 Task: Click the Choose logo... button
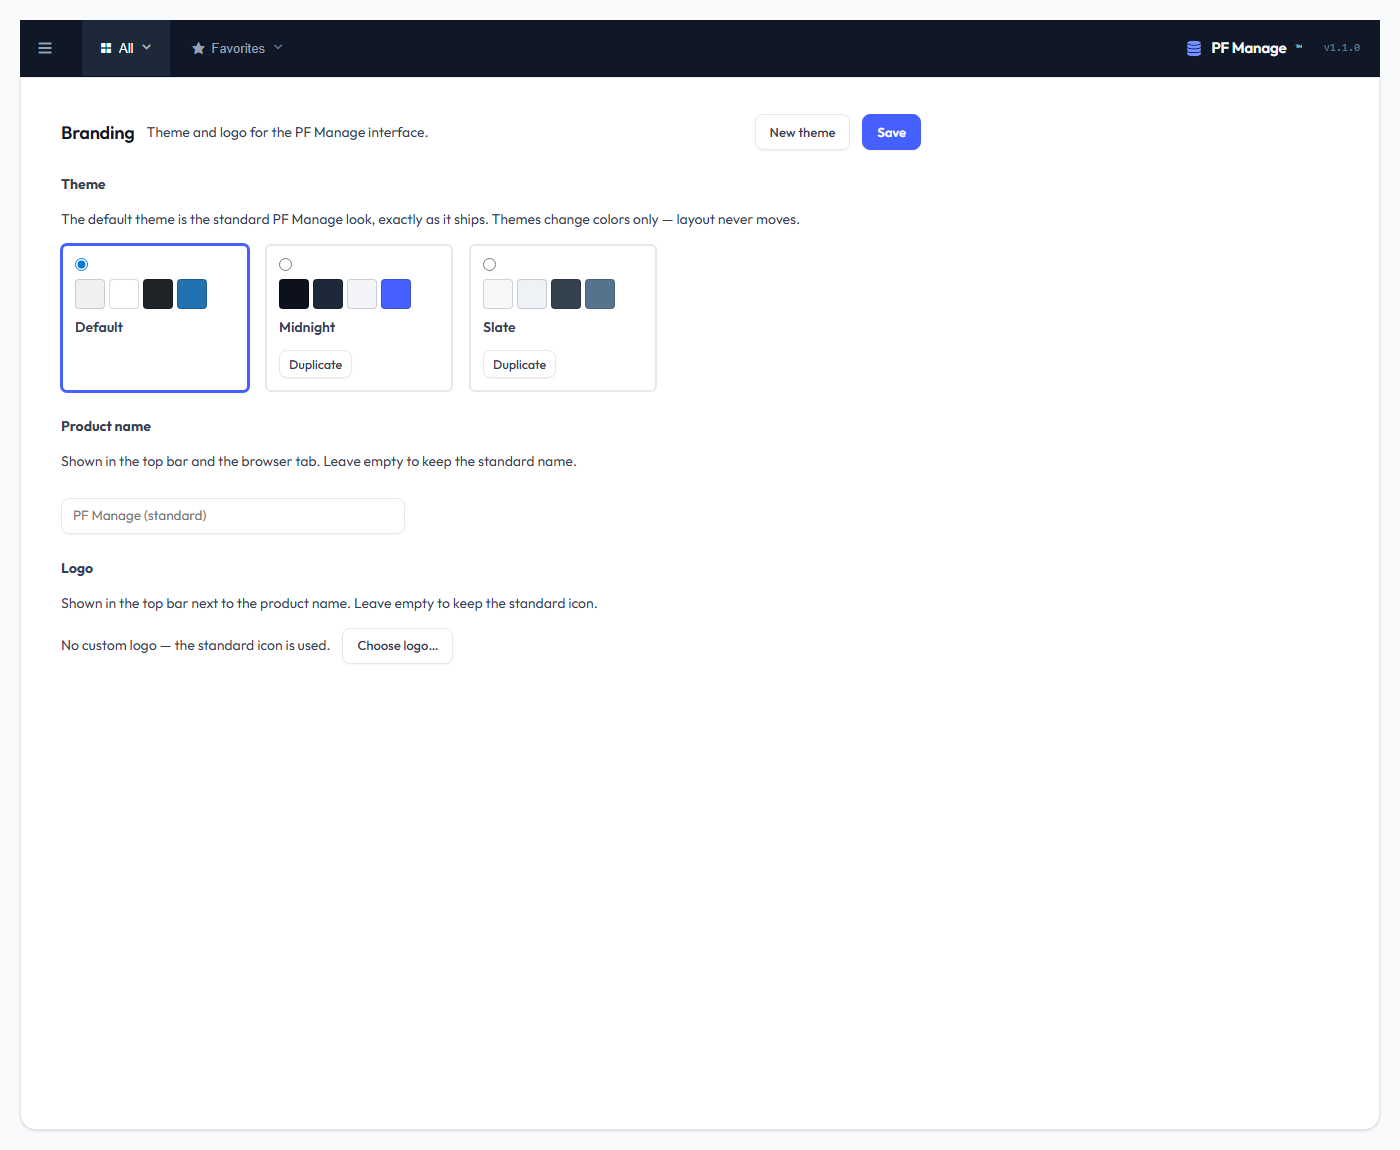pyautogui.click(x=397, y=646)
